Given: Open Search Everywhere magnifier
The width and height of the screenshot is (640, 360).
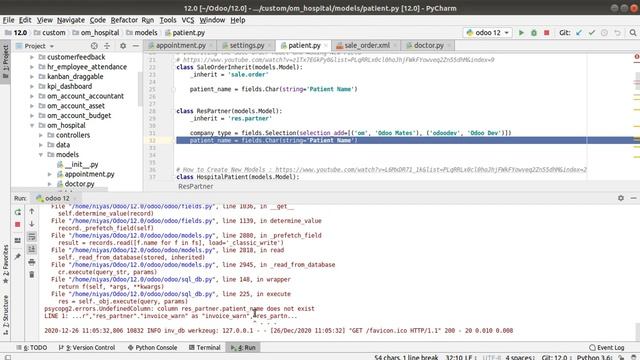Looking at the screenshot, I should (x=633, y=33).
